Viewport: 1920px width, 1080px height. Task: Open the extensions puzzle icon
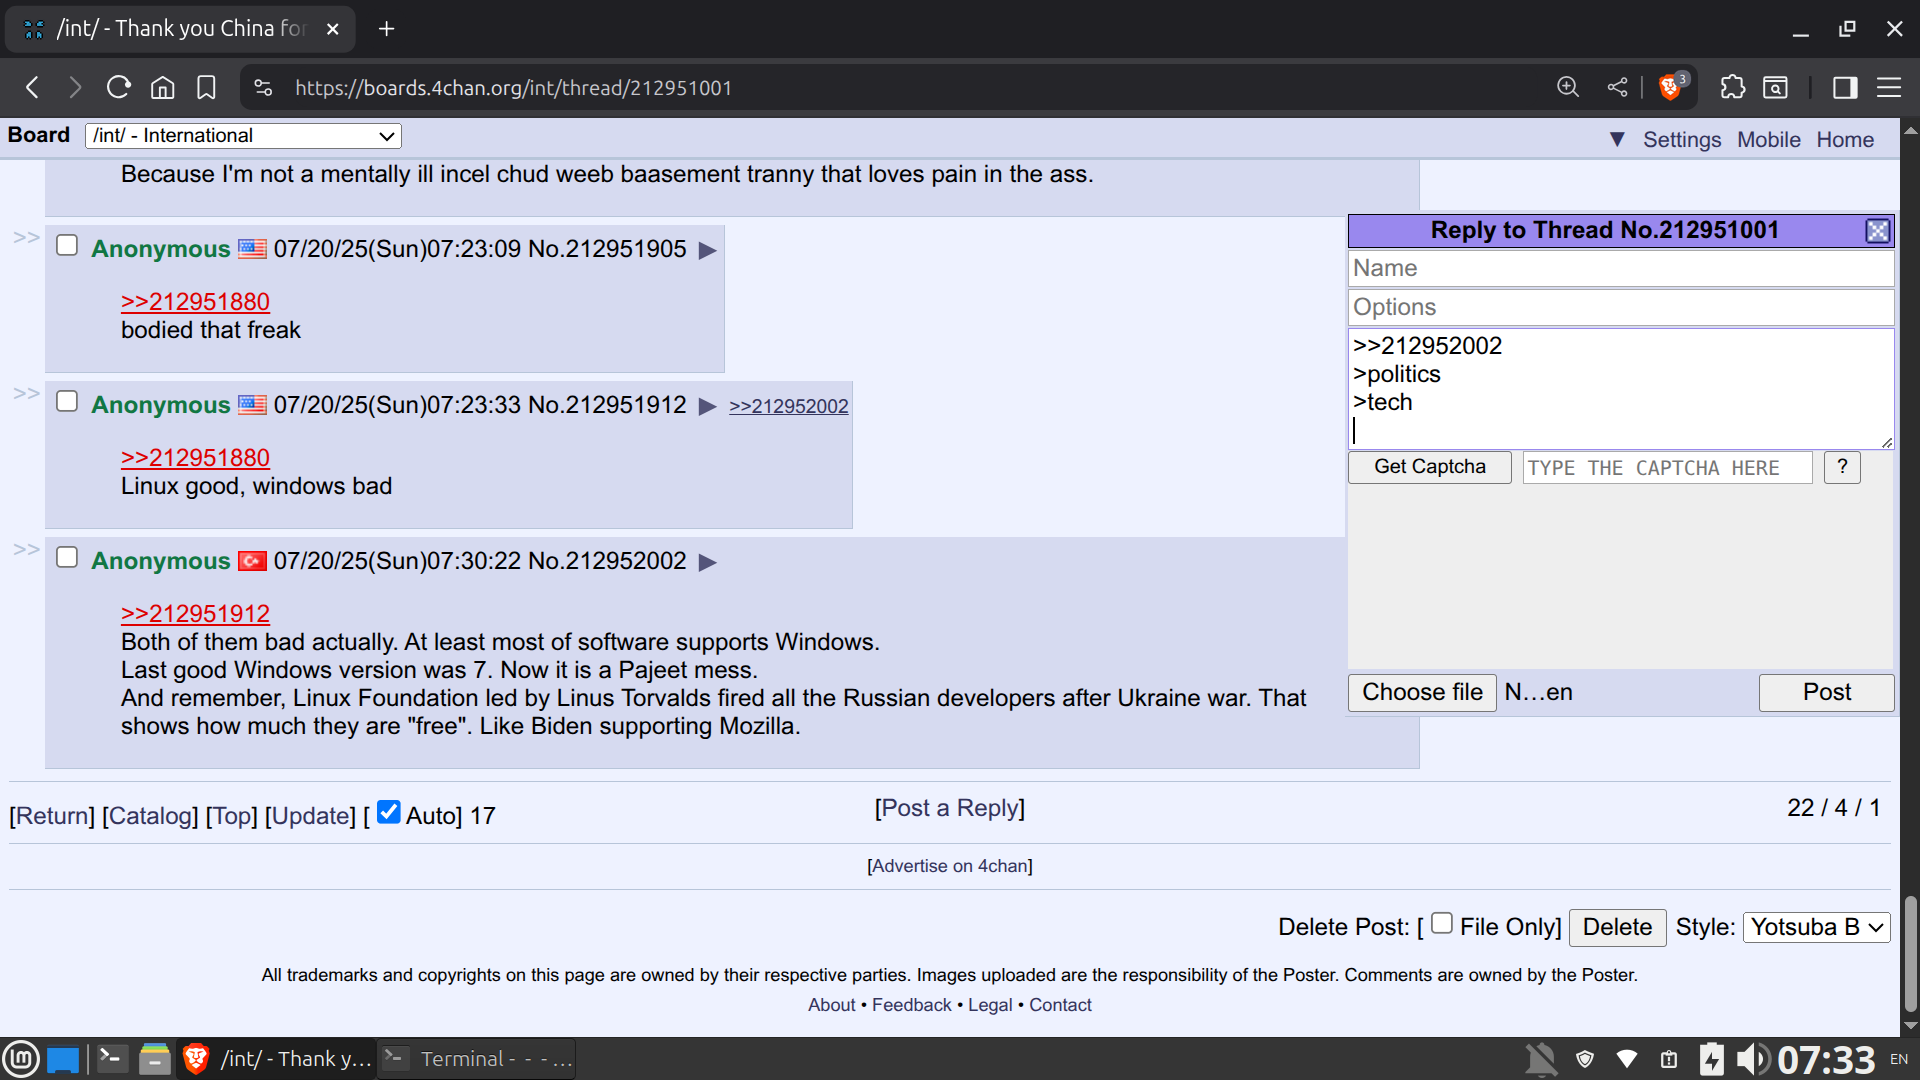tap(1733, 88)
